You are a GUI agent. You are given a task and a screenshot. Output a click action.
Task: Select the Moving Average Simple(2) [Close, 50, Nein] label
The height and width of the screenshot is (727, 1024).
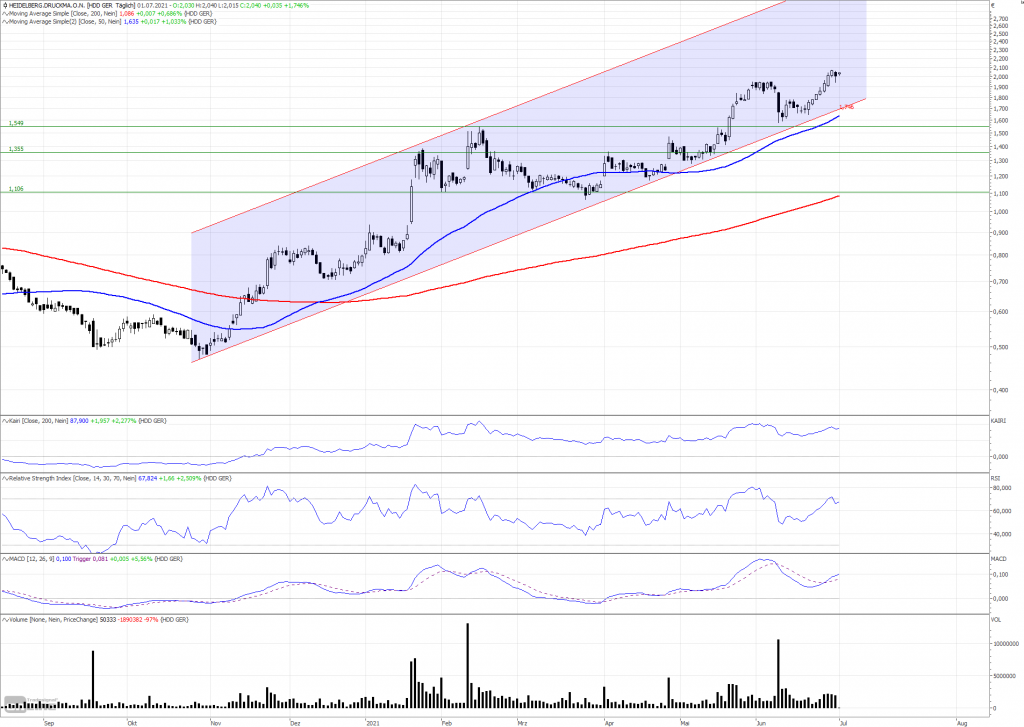pyautogui.click(x=65, y=22)
